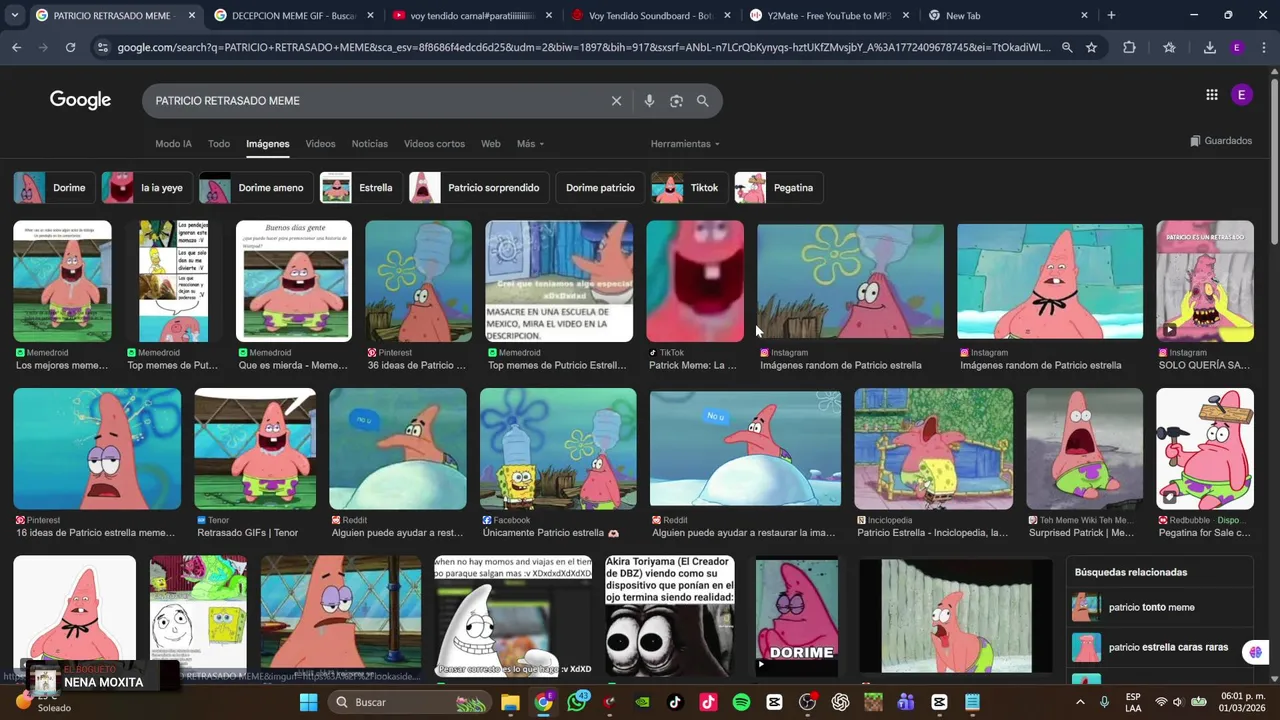Open Google account avatar on page
The image size is (1280, 720).
point(1241,95)
